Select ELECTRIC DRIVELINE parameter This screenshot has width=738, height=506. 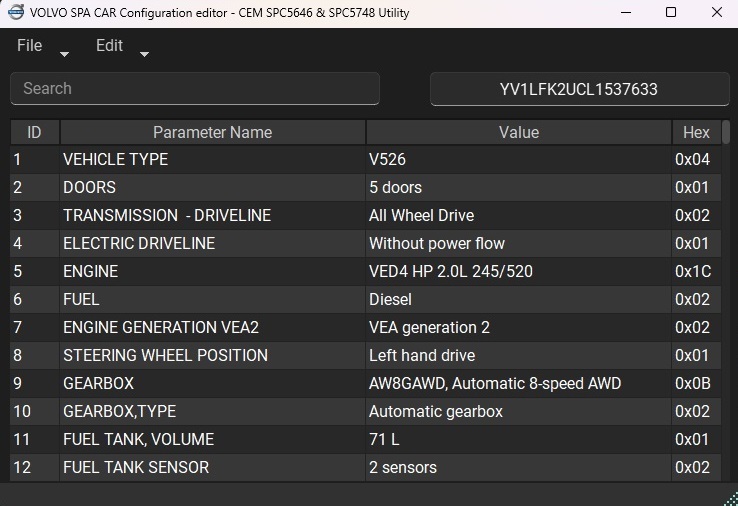139,243
